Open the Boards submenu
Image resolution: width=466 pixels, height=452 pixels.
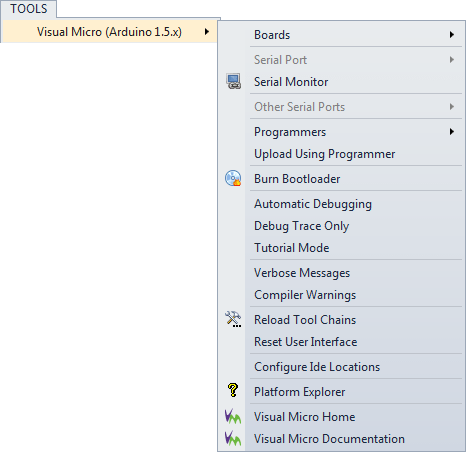pyautogui.click(x=341, y=35)
